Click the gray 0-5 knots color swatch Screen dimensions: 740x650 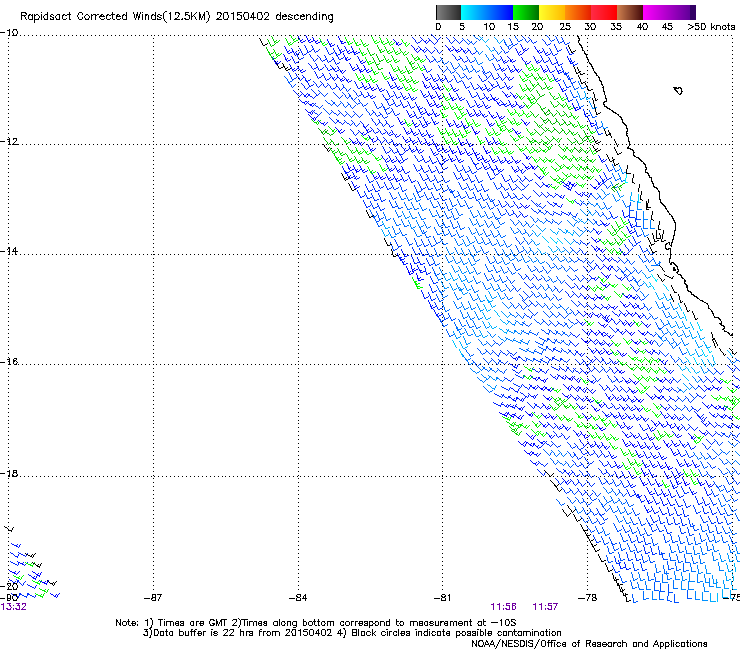click(x=448, y=12)
